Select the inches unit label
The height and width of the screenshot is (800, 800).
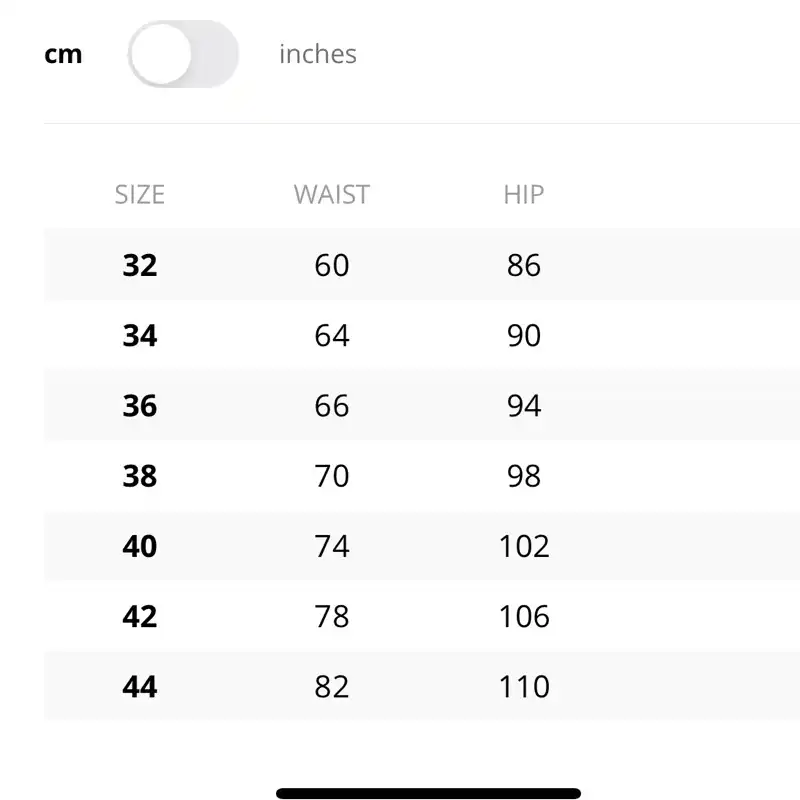pyautogui.click(x=317, y=54)
